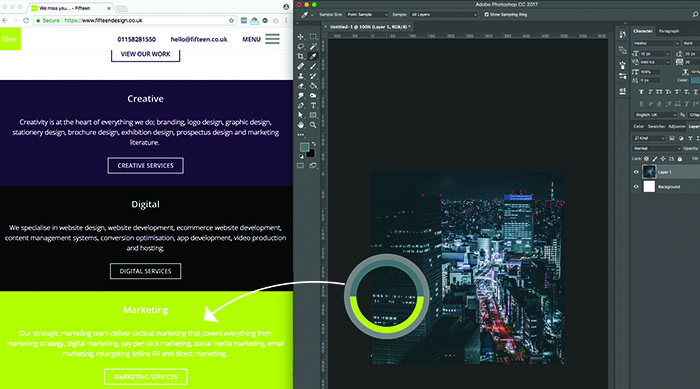
Task: Select the History Brush tool
Action: 313,76
